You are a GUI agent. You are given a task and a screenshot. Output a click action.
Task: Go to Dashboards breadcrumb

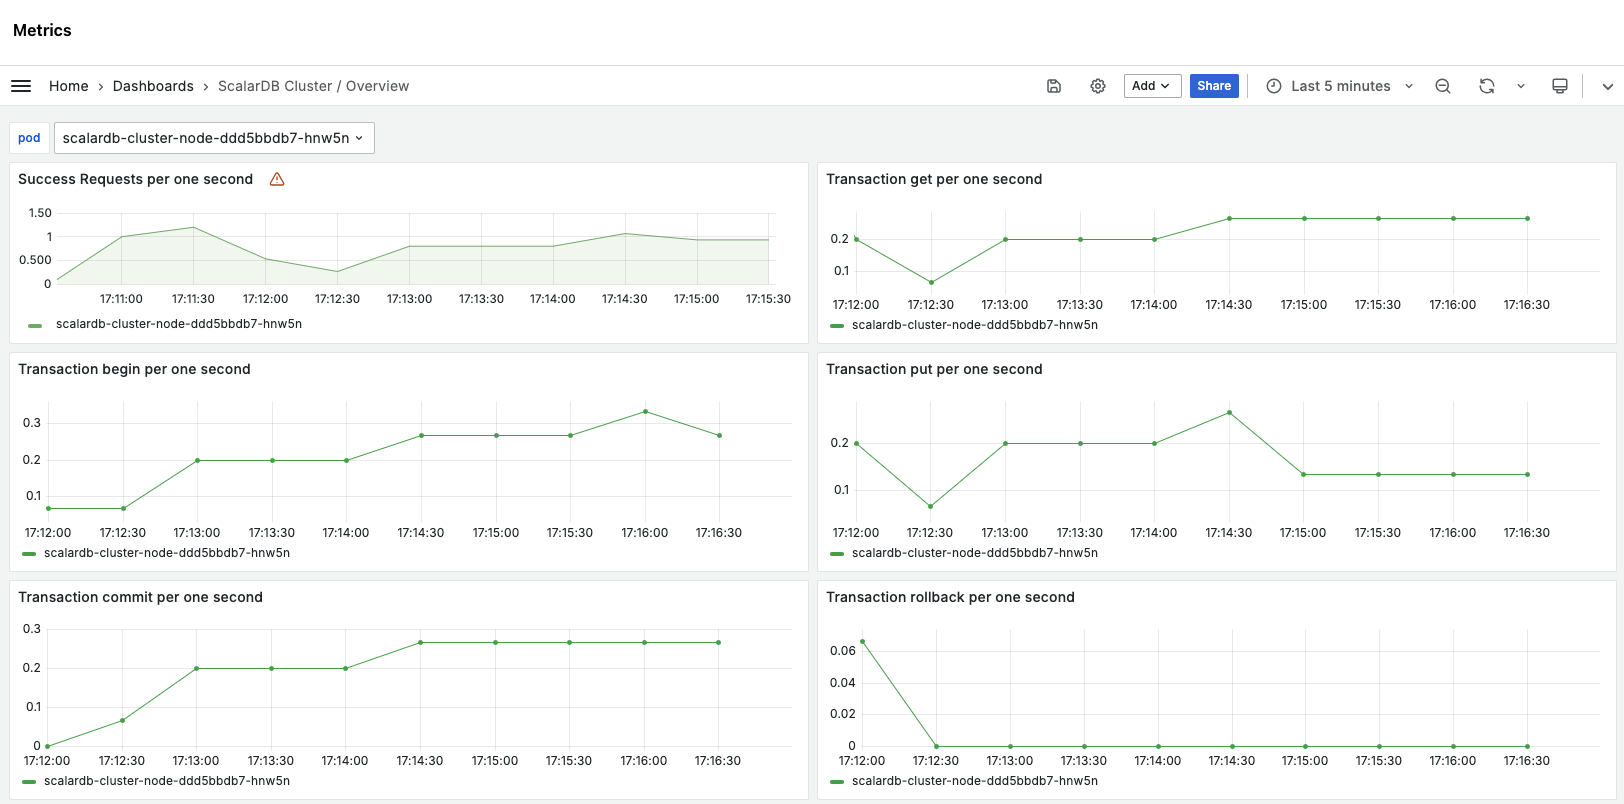coord(153,86)
